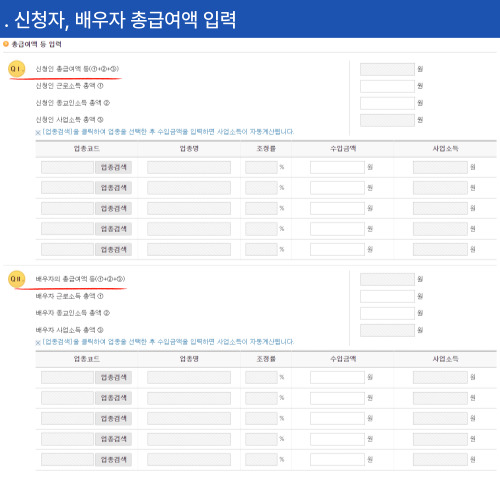Select the 신청인 사업소득 총액 ③ field
Screen dimensions: 500x500
387,120
